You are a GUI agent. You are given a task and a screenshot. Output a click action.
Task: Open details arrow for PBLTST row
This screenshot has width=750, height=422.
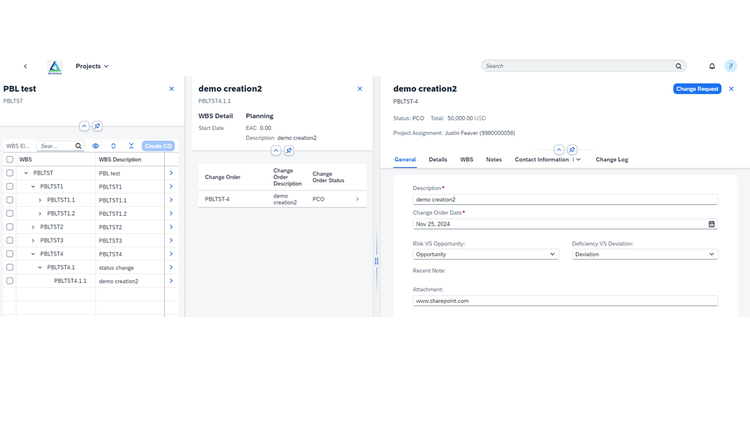tap(171, 173)
